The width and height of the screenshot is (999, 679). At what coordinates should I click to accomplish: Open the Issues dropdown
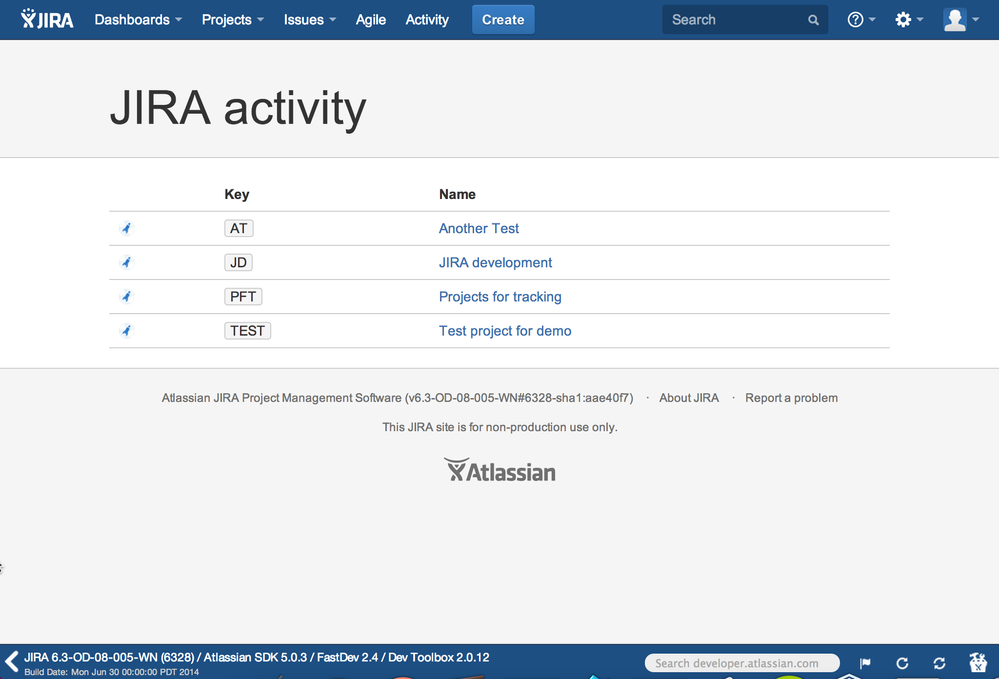coord(310,20)
